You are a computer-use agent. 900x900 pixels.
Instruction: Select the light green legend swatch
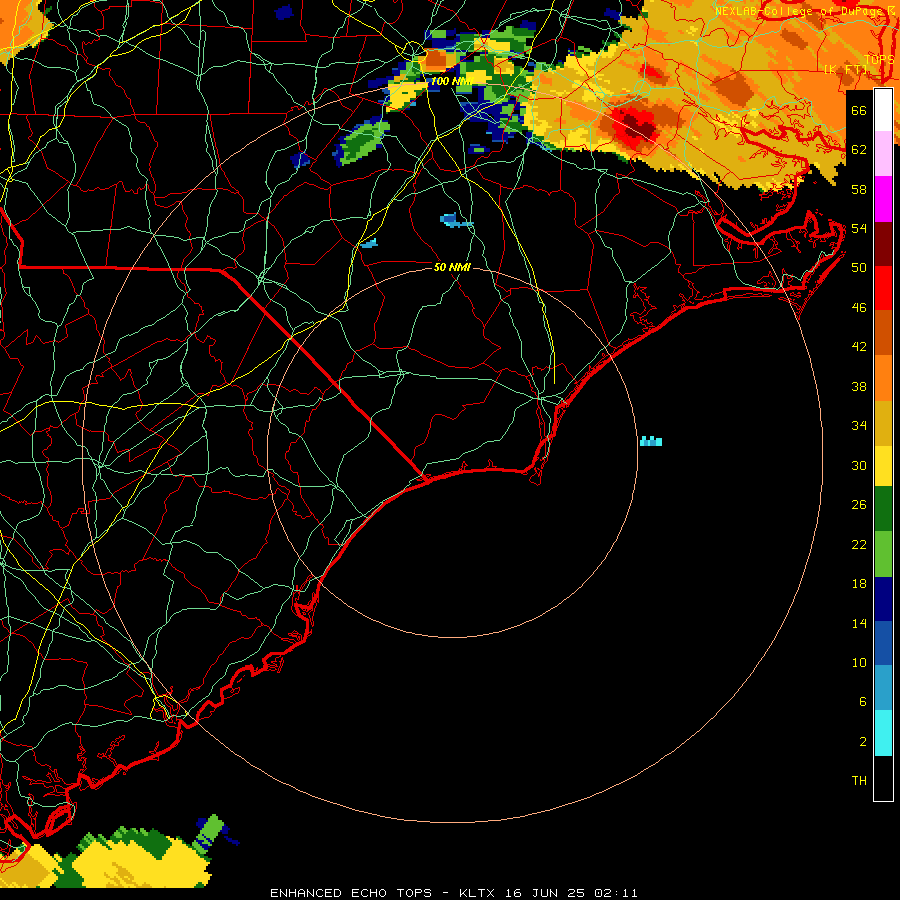click(x=883, y=554)
